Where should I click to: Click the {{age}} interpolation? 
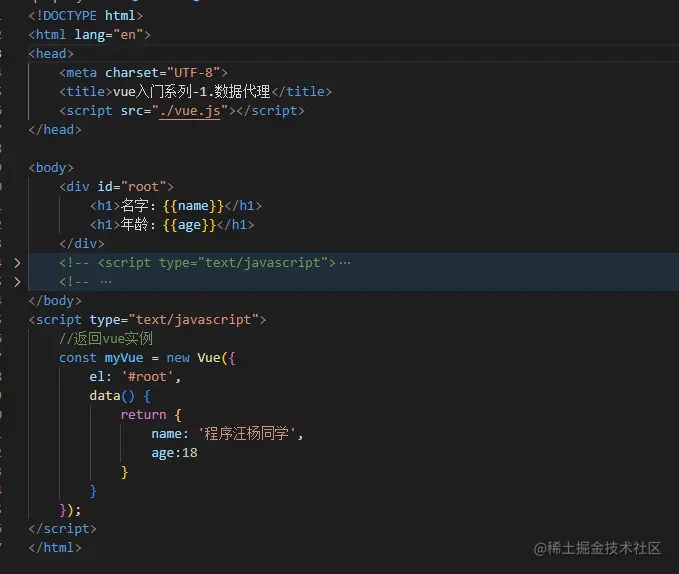189,225
